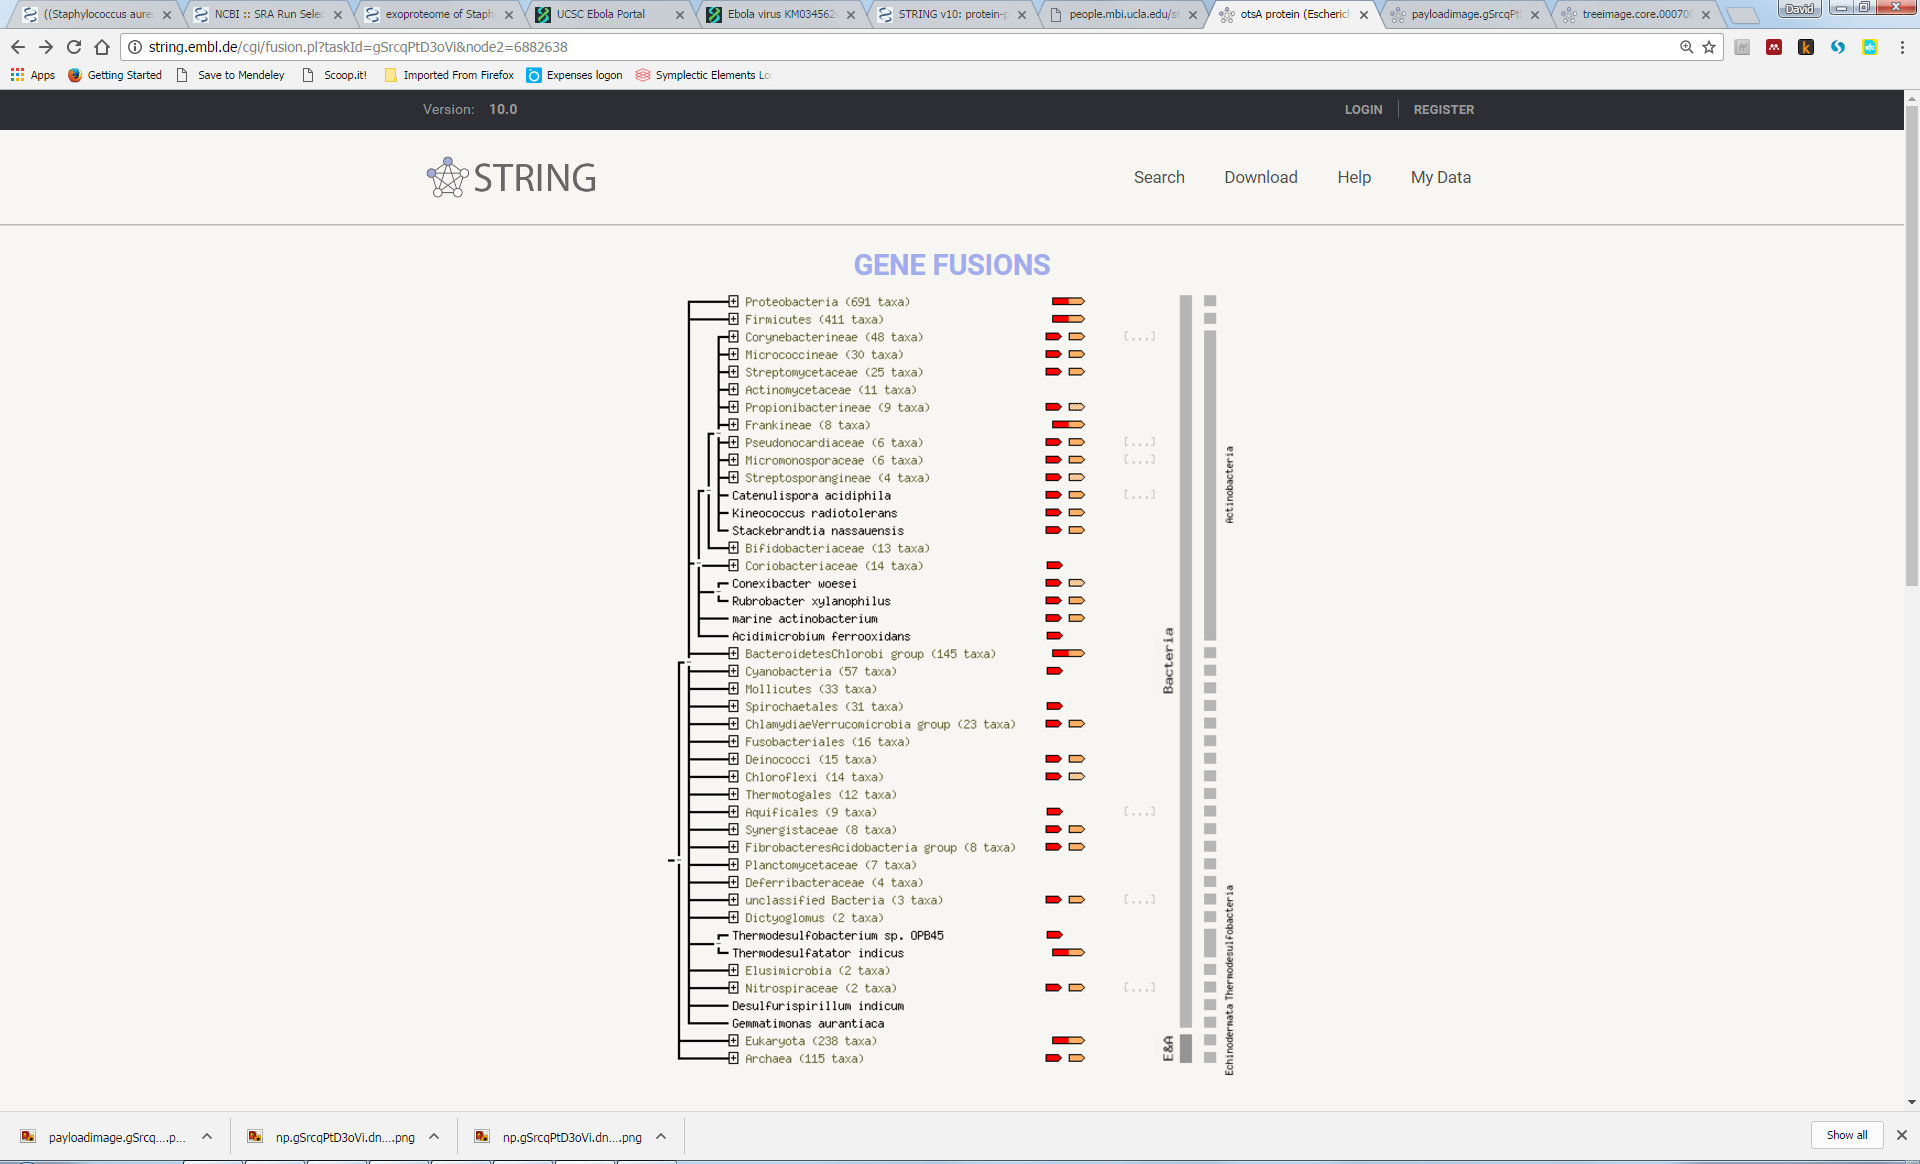Open options arrow for payloadimage download

pyautogui.click(x=207, y=1137)
